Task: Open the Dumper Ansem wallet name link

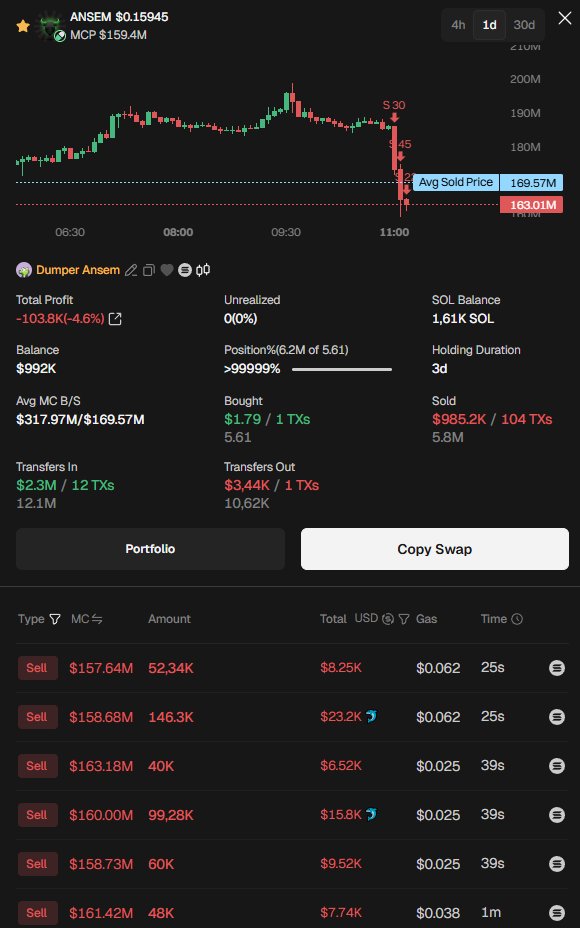Action: click(x=78, y=270)
